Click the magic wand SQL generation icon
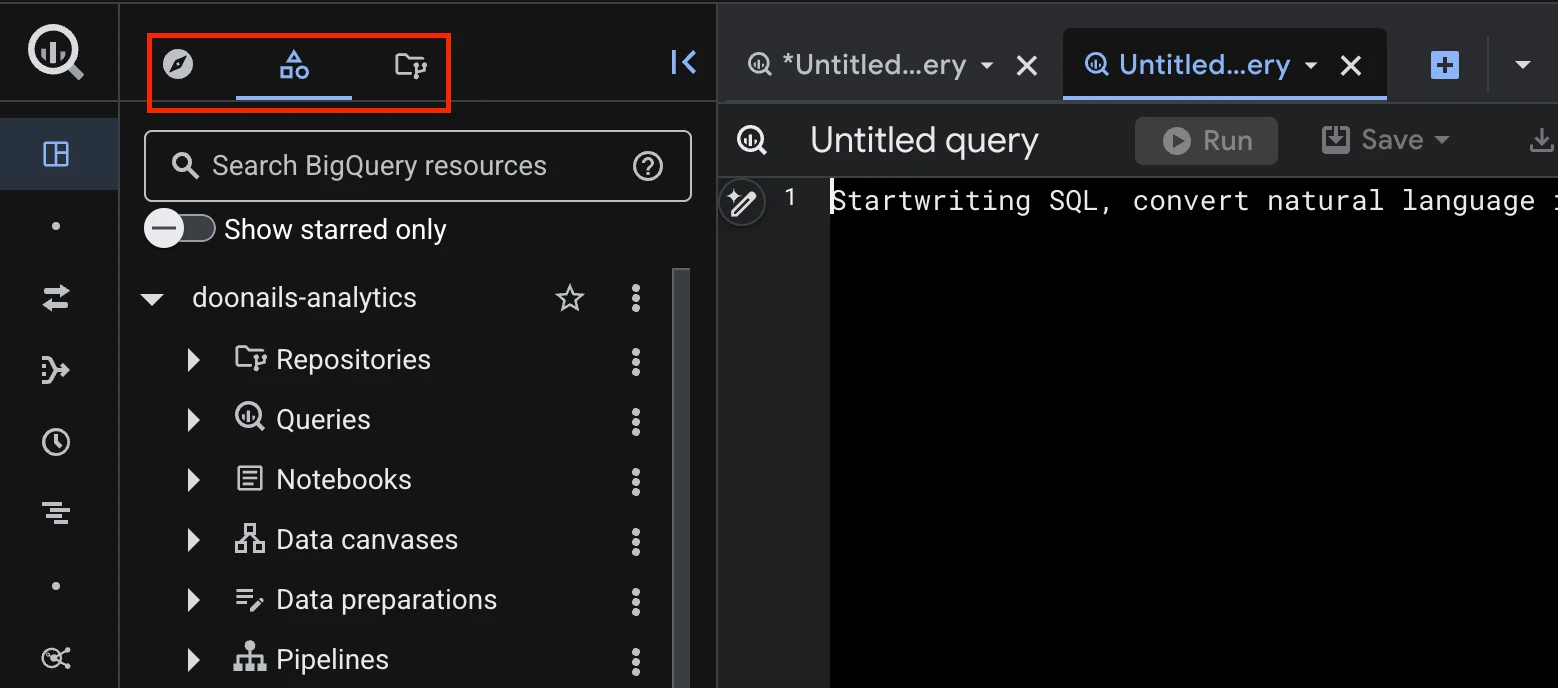This screenshot has width=1558, height=688. coord(742,204)
